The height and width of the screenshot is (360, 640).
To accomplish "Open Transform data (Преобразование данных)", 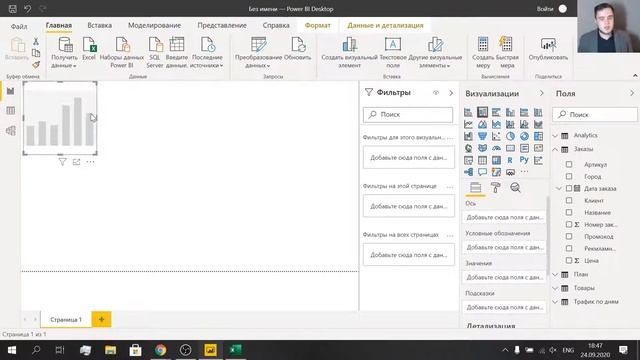I will [x=258, y=52].
